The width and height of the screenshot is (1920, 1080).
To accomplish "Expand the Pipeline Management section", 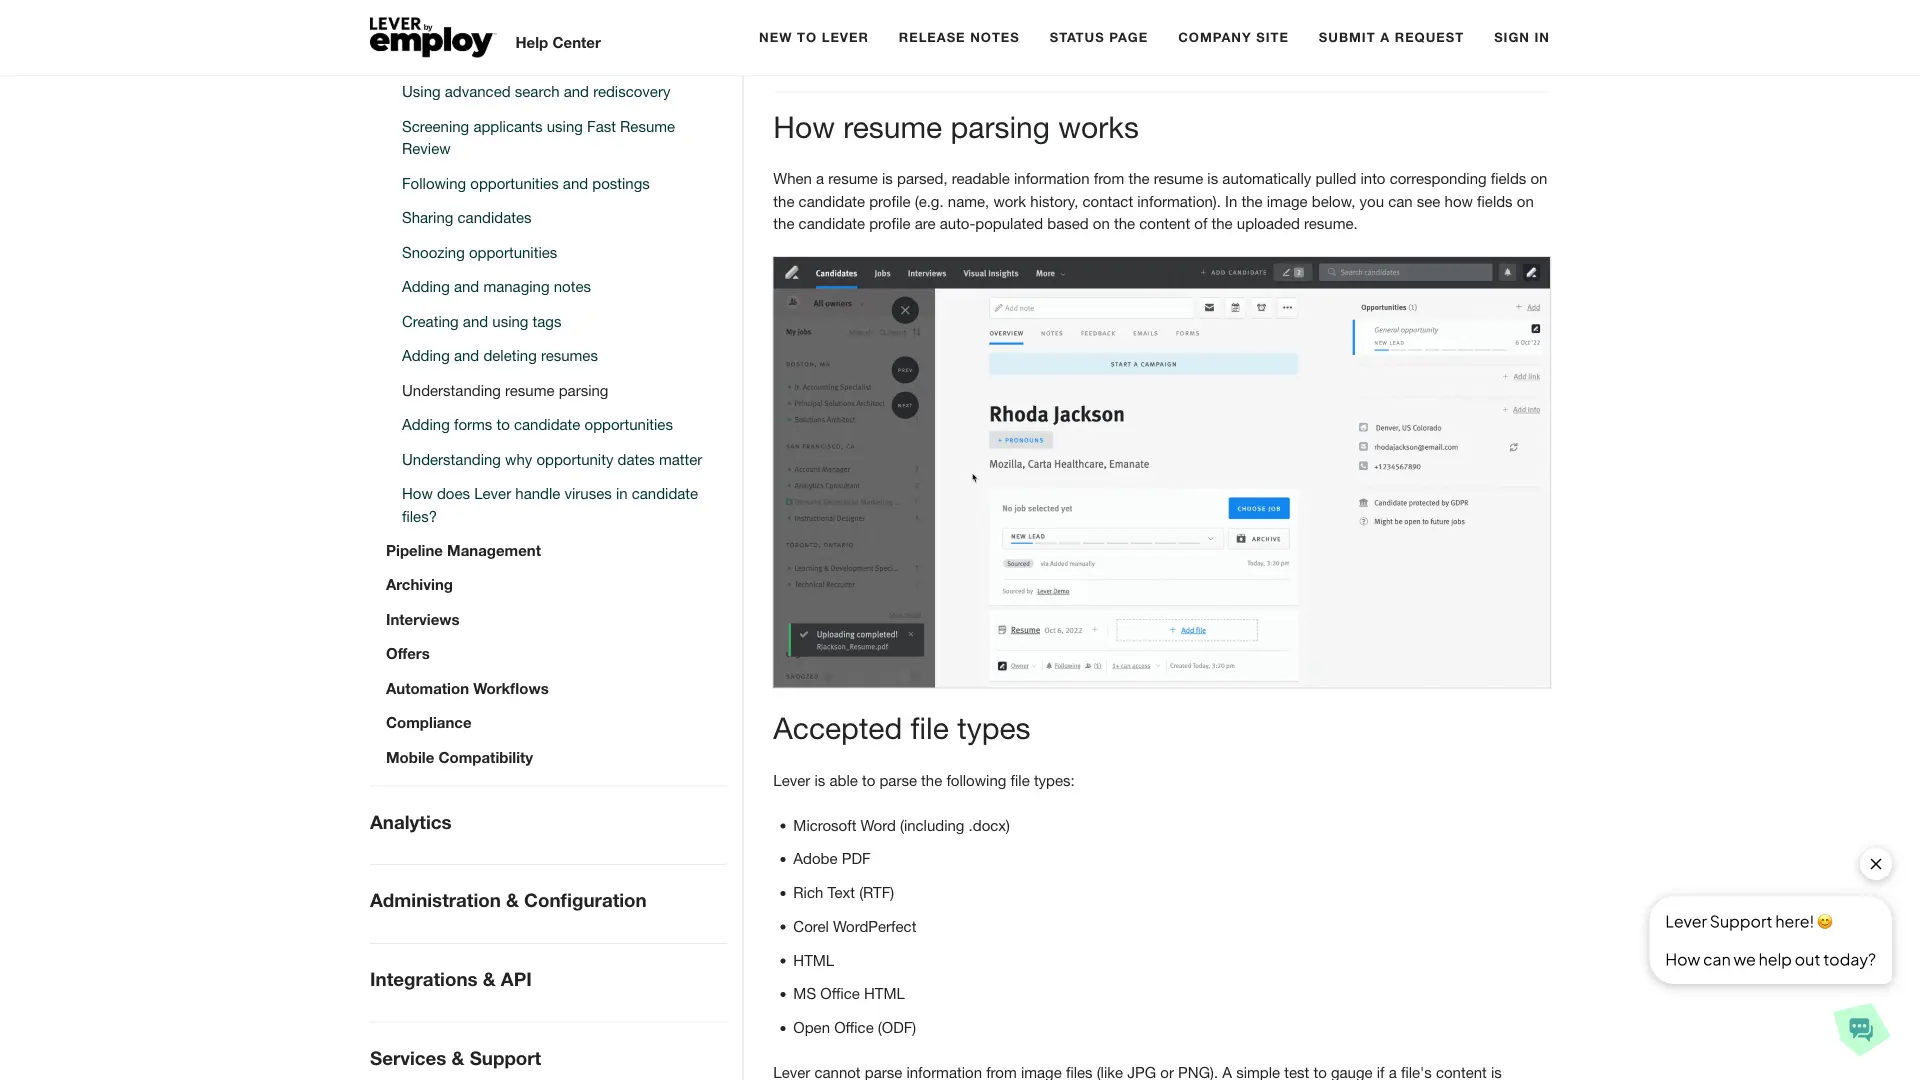I will 463,550.
